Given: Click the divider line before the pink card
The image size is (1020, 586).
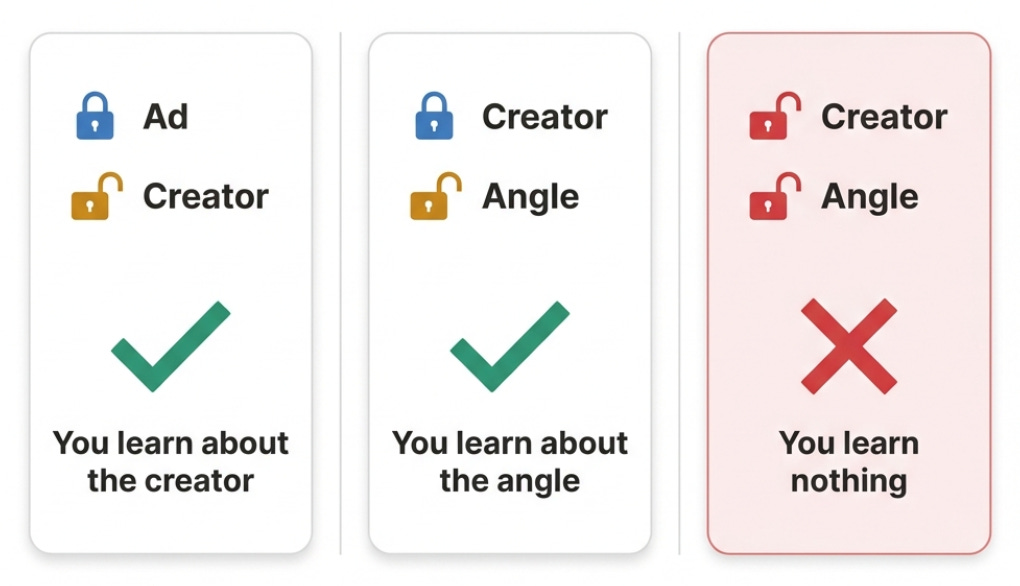Looking at the screenshot, I should 679,293.
